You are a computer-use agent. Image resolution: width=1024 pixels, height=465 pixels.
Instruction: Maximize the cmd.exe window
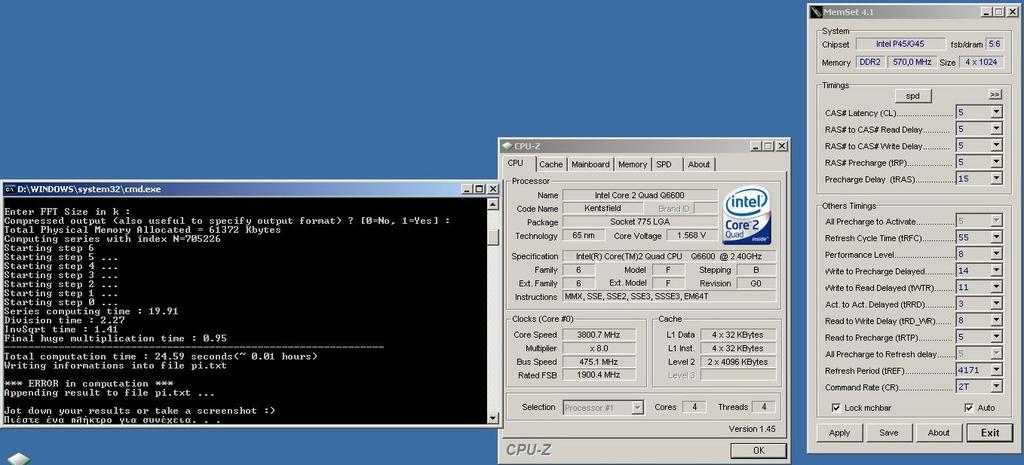479,189
